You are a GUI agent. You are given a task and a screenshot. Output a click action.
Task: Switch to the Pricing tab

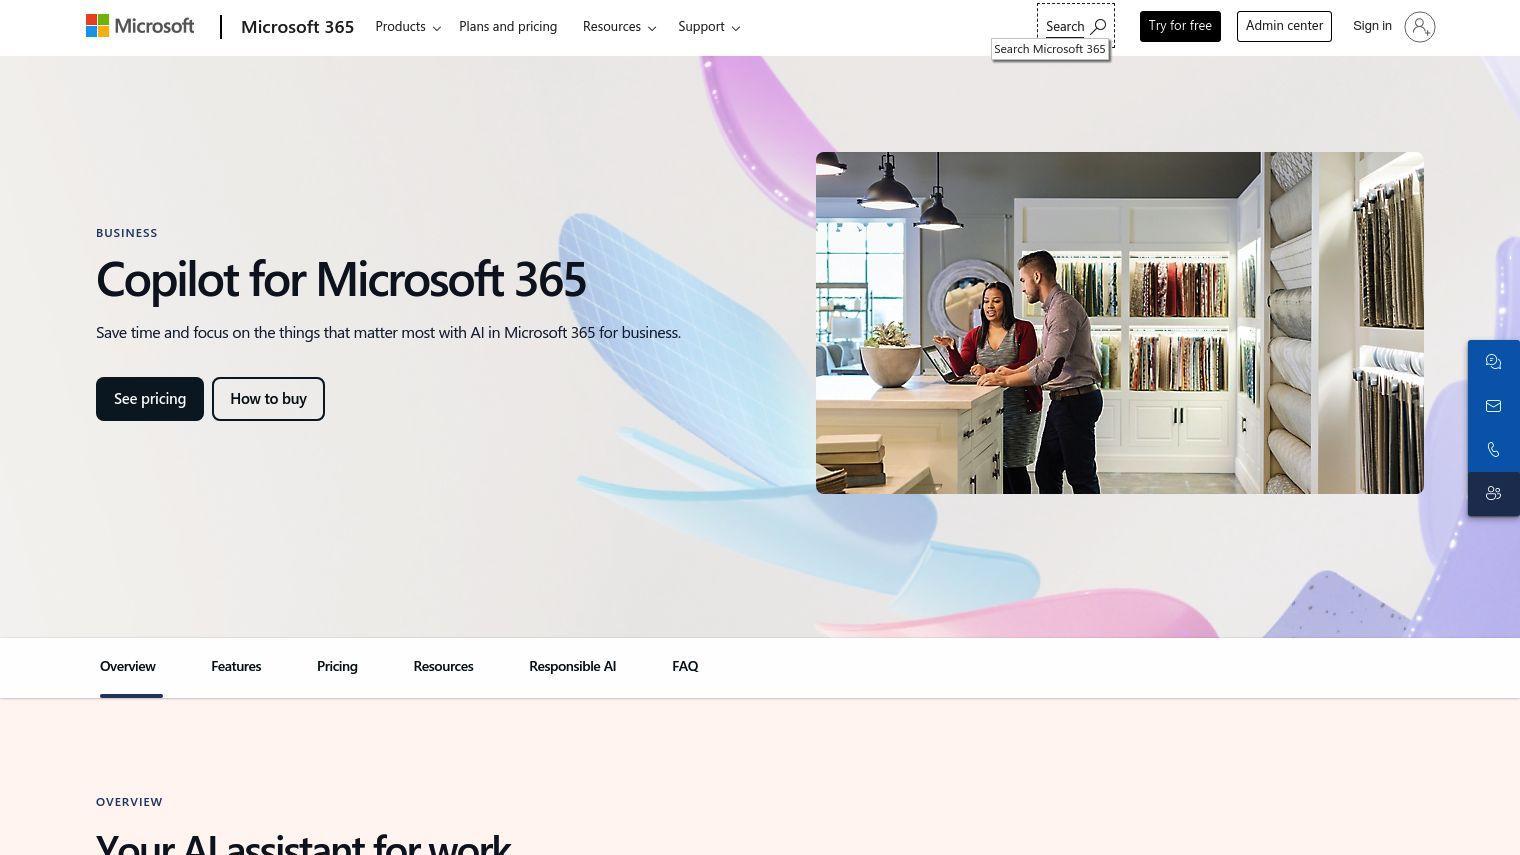[x=337, y=667]
